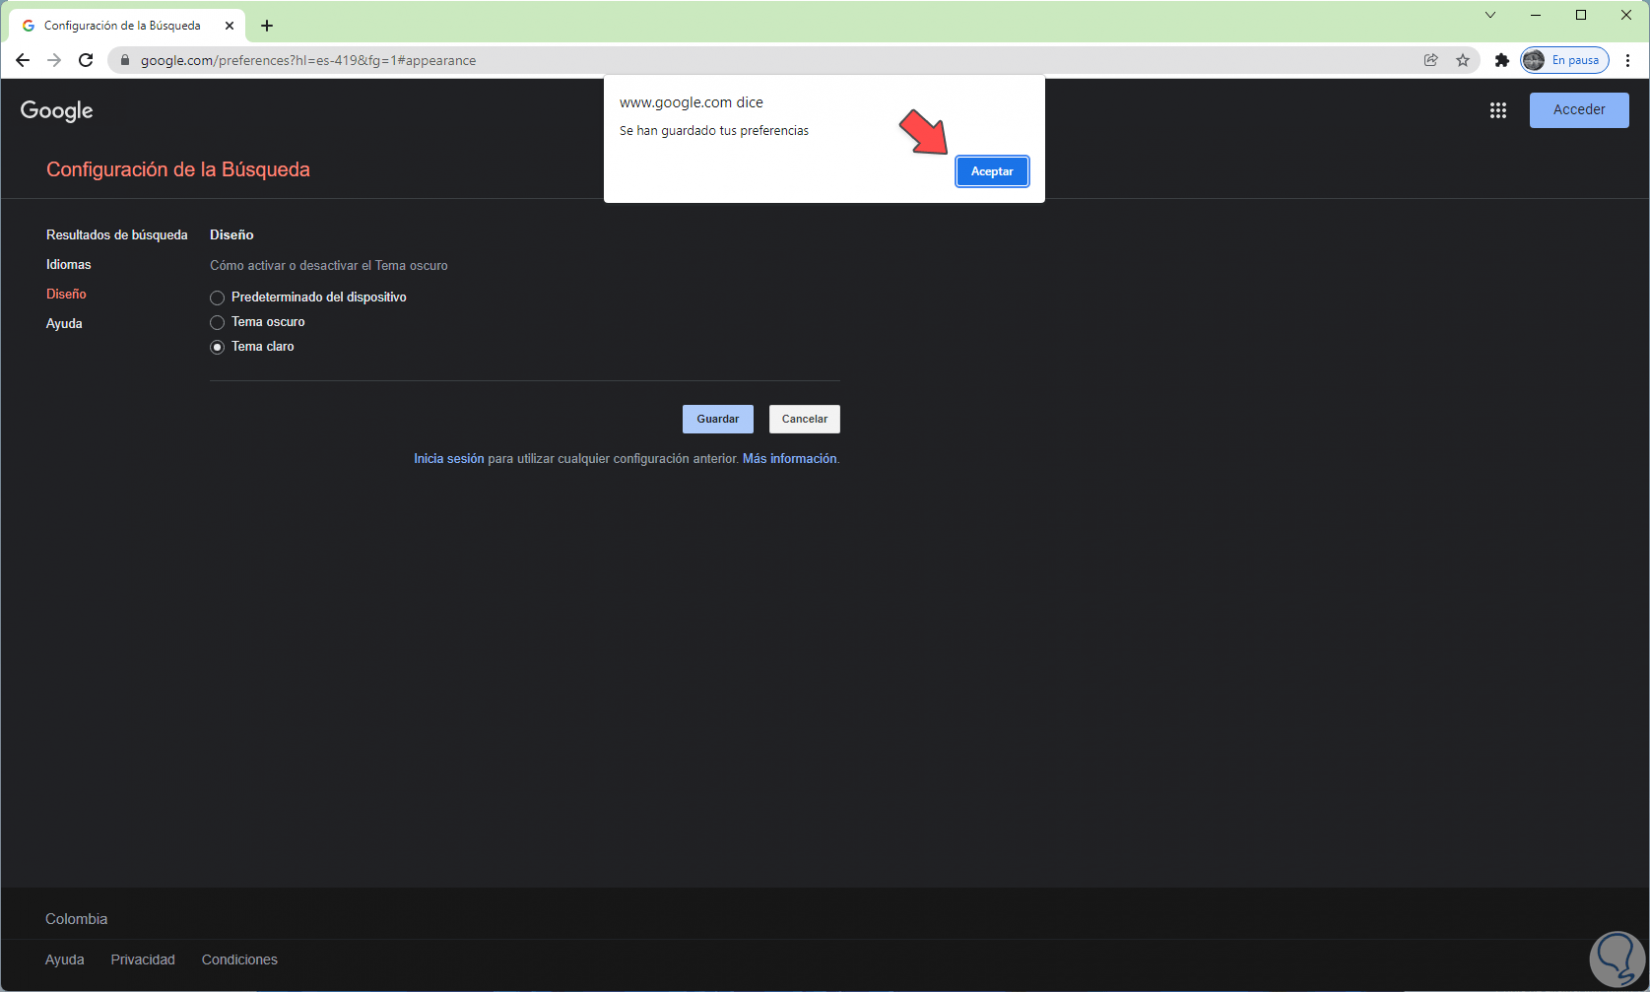This screenshot has height=992, width=1650.
Task: Click the 'Se han guardado tus preferencias' message
Action: point(714,131)
